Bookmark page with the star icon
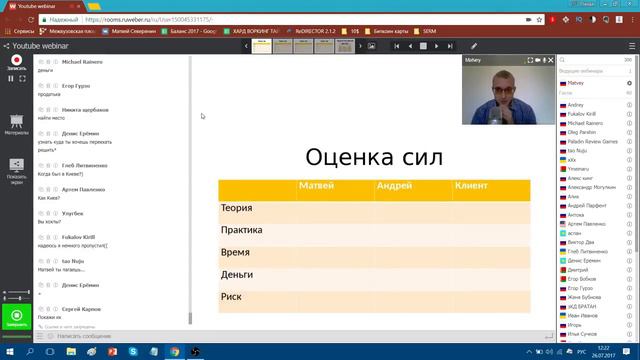 (539, 20)
